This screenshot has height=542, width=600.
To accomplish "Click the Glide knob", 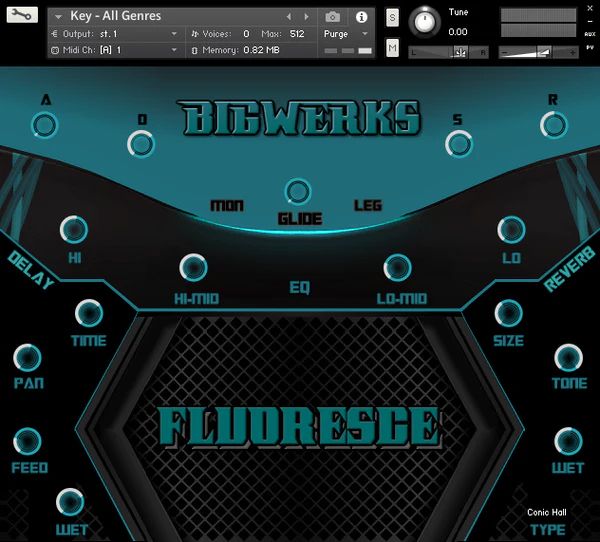I will pos(298,192).
